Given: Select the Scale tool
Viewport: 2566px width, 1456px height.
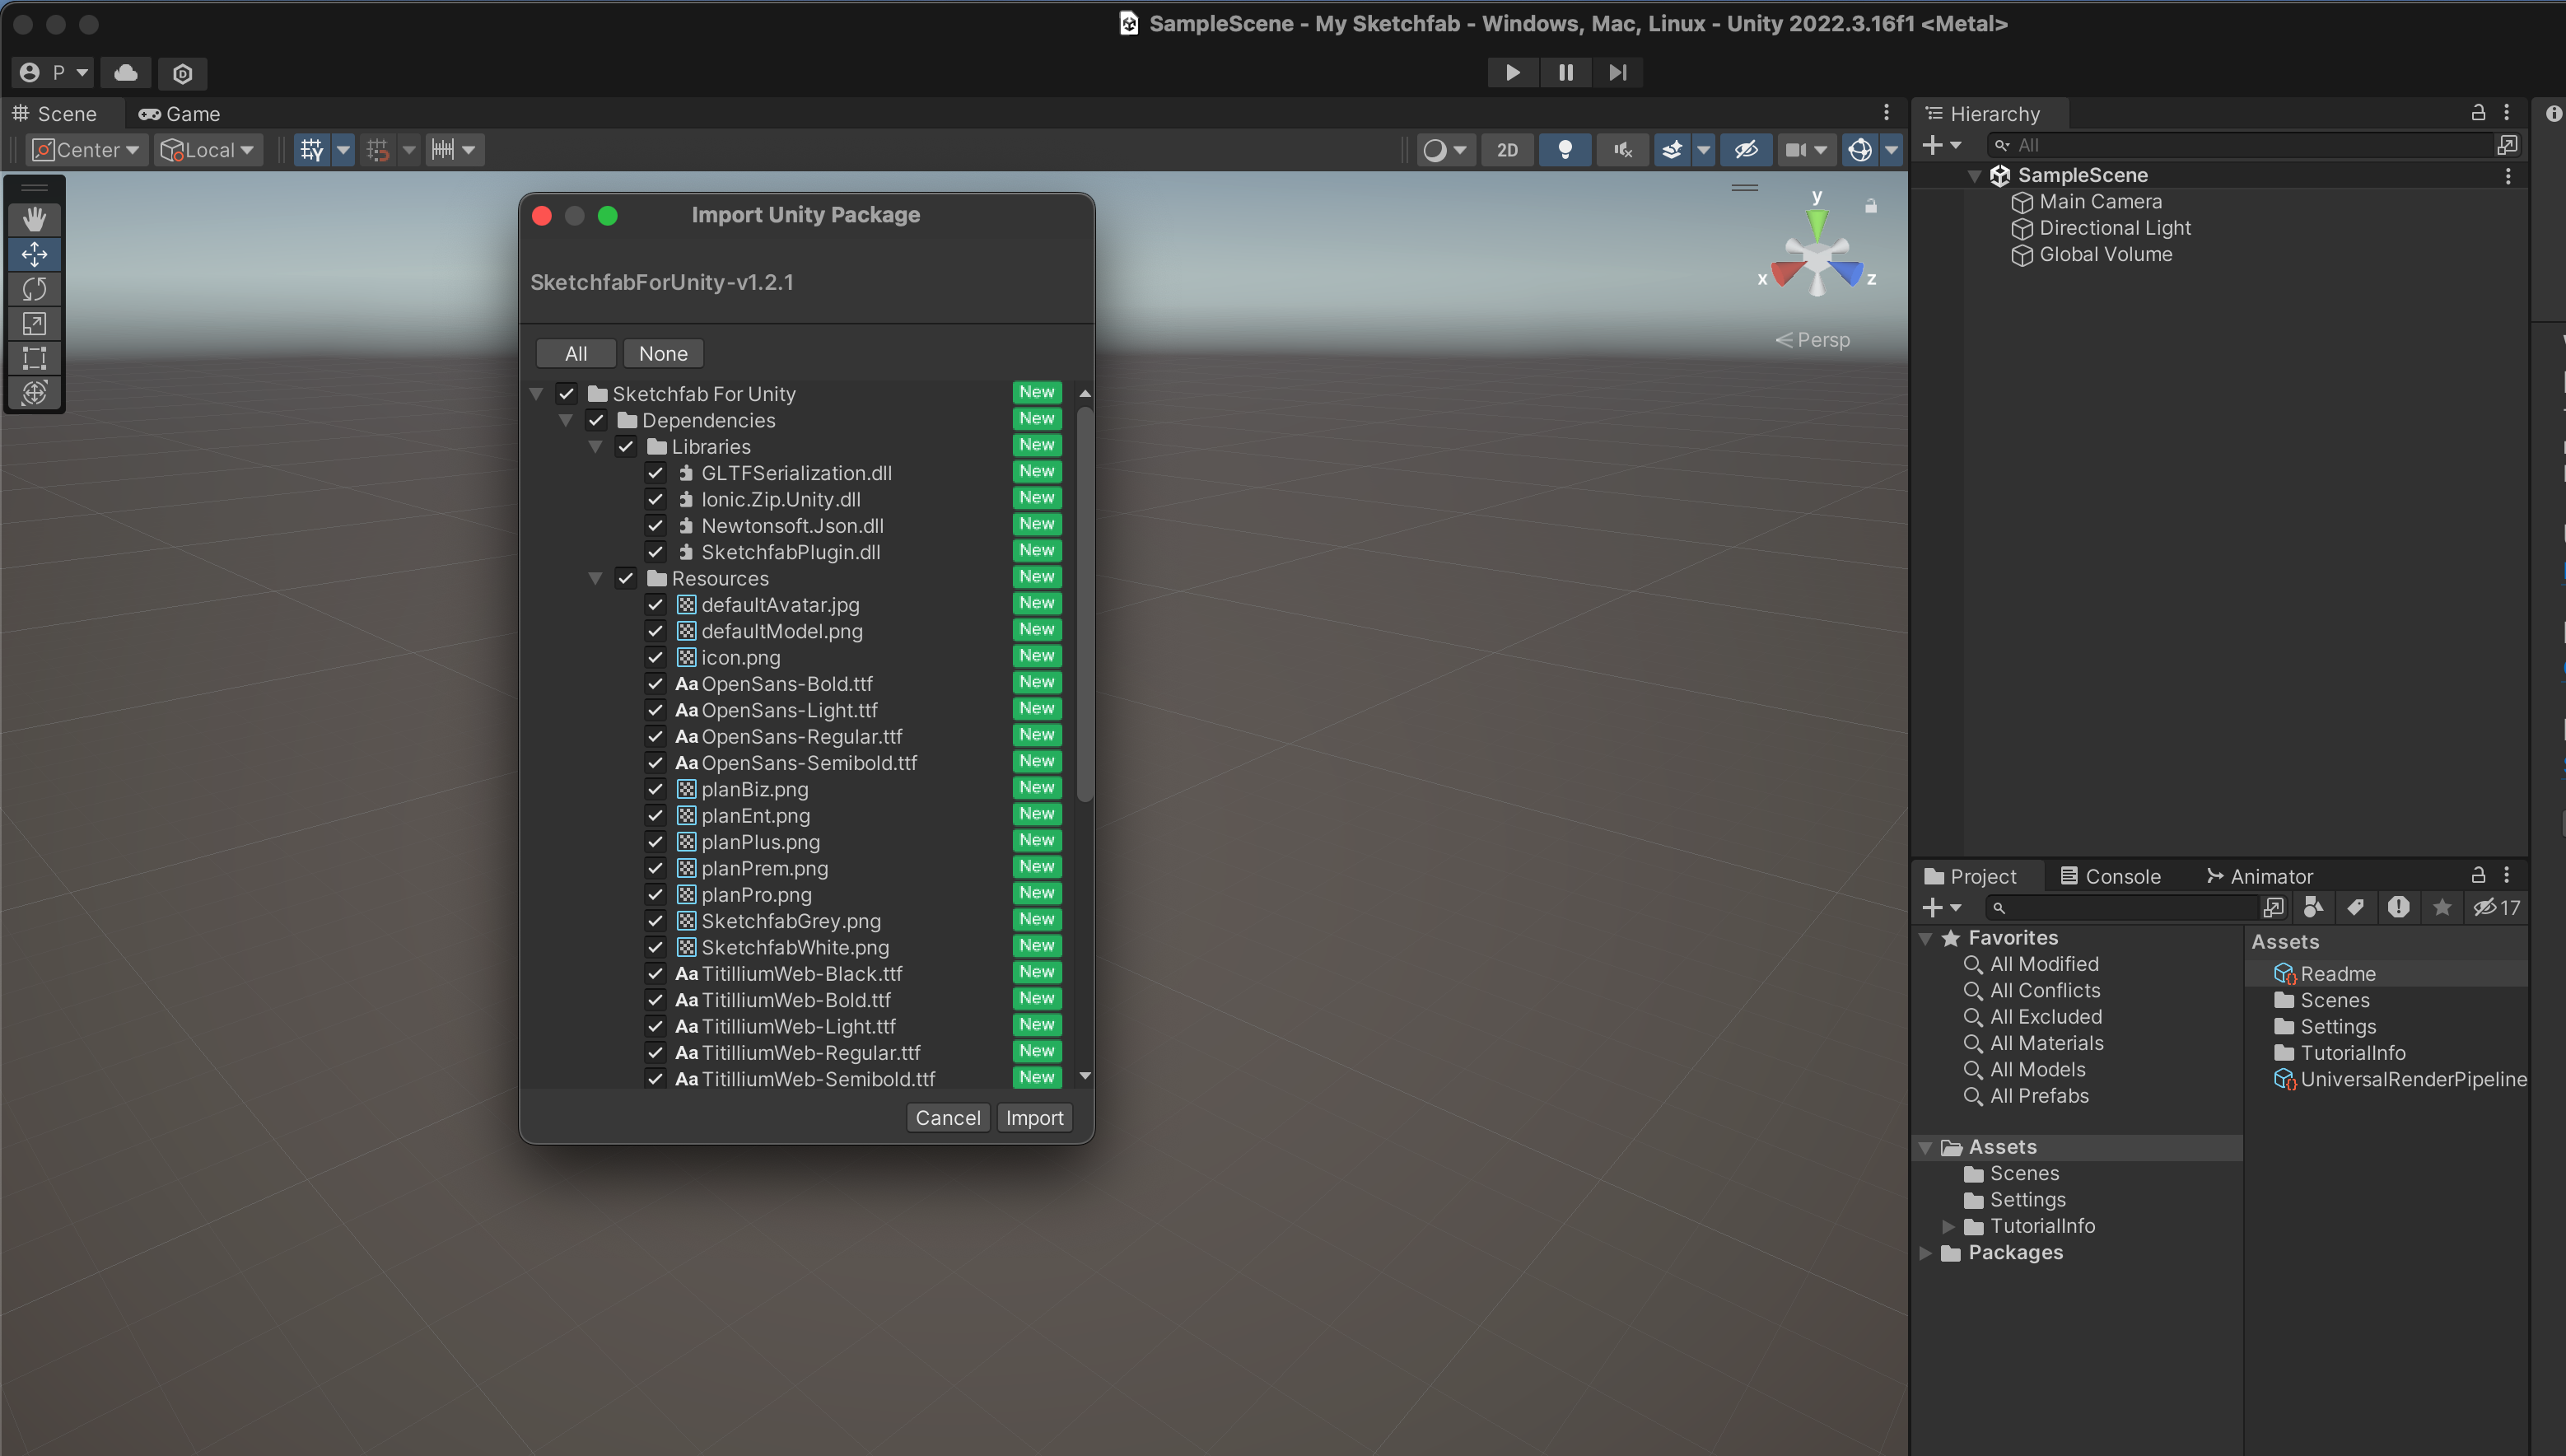Looking at the screenshot, I should tap(34, 324).
